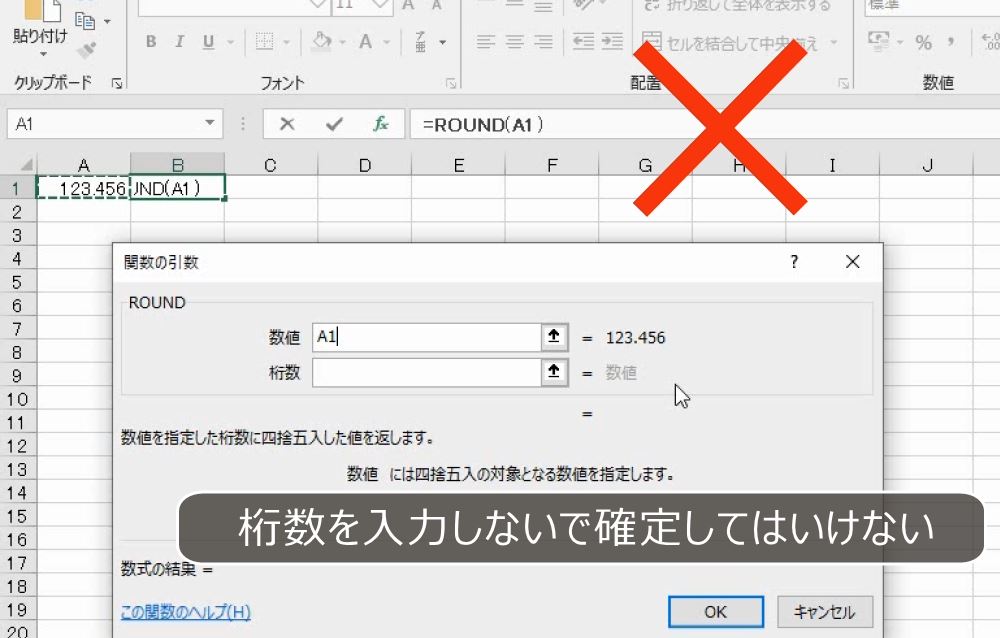Image resolution: width=1000 pixels, height=638 pixels.
Task: Click the 数値 argument input field
Action: point(427,337)
